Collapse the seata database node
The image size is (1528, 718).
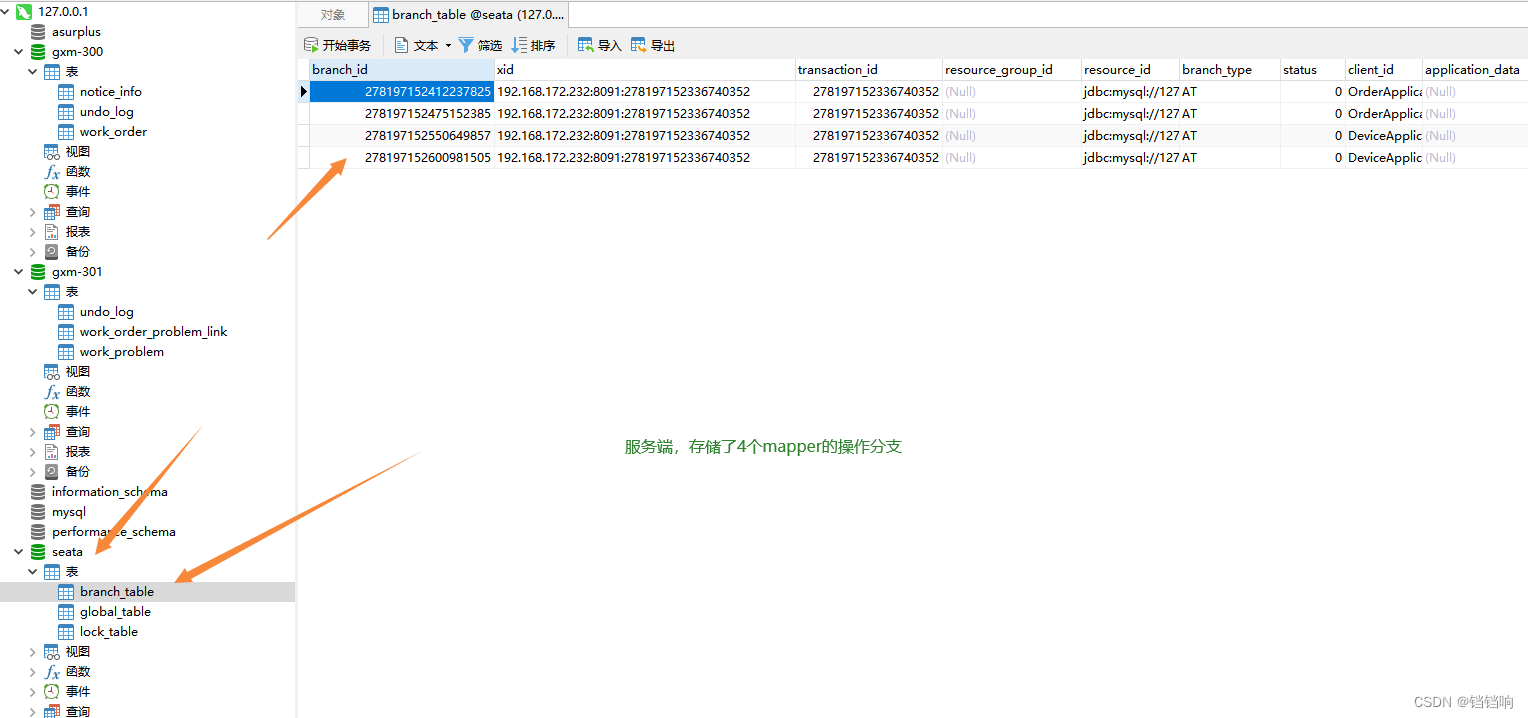pos(19,552)
